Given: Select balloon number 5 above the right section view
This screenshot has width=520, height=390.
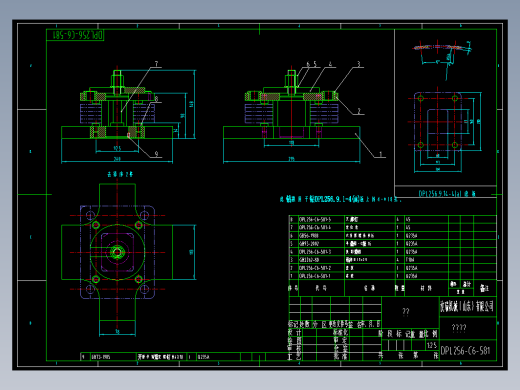Looking at the screenshot, I should click(315, 64).
